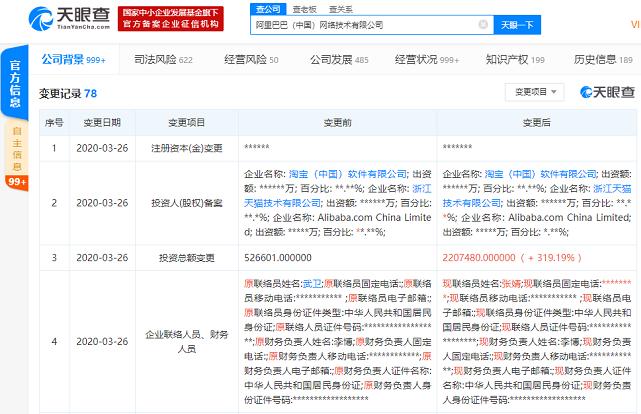The image size is (641, 414).
Task: Click the VIP text at top right
Action: click(x=636, y=25)
